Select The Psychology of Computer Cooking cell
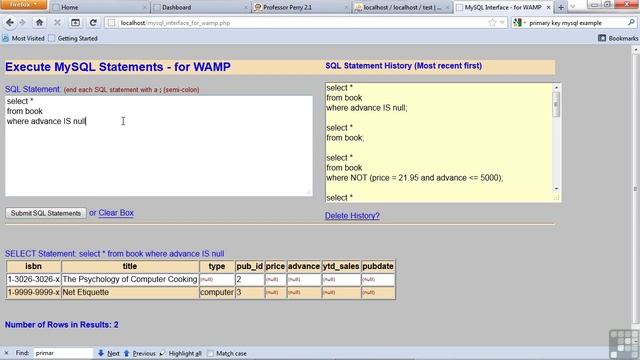 130,279
